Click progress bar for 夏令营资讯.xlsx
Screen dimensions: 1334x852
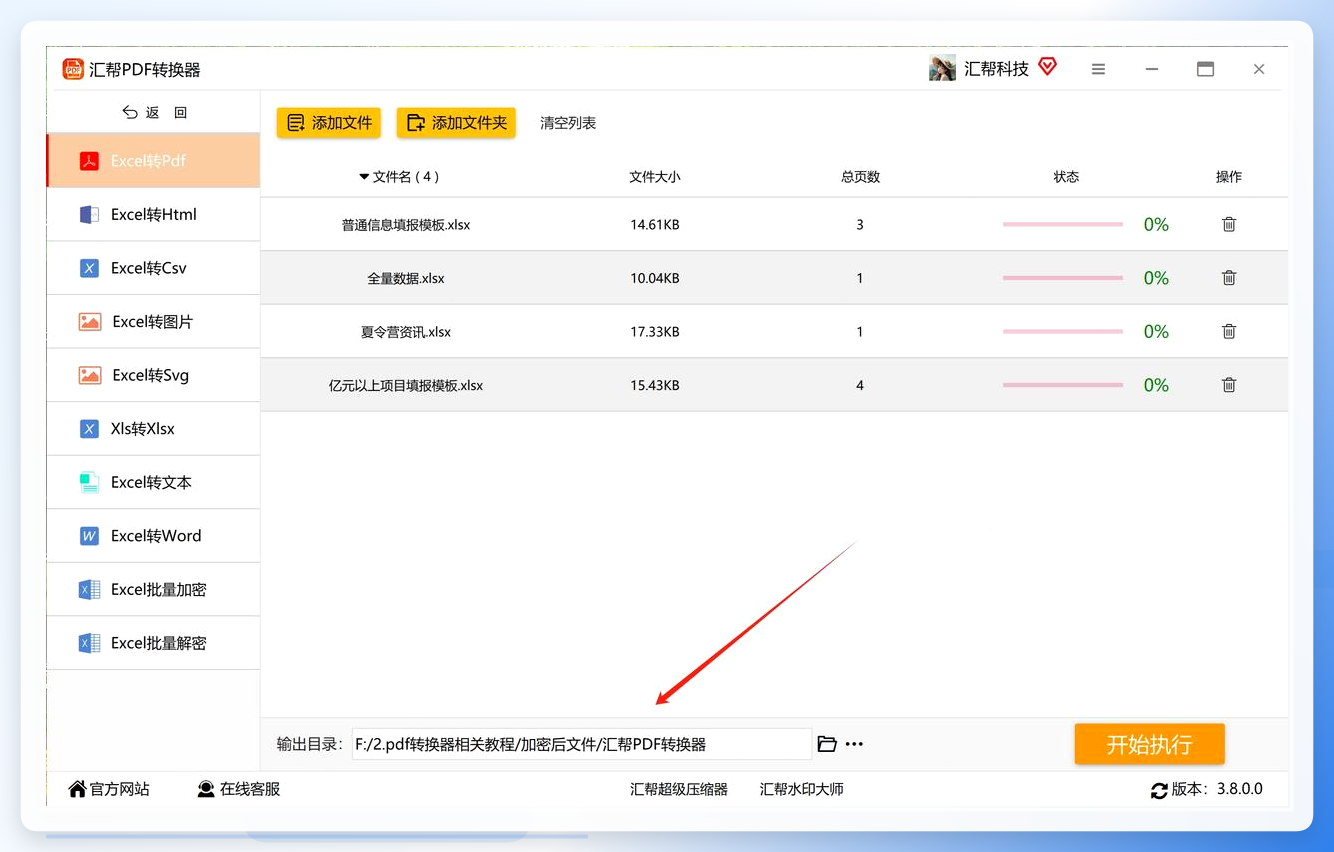click(1063, 331)
